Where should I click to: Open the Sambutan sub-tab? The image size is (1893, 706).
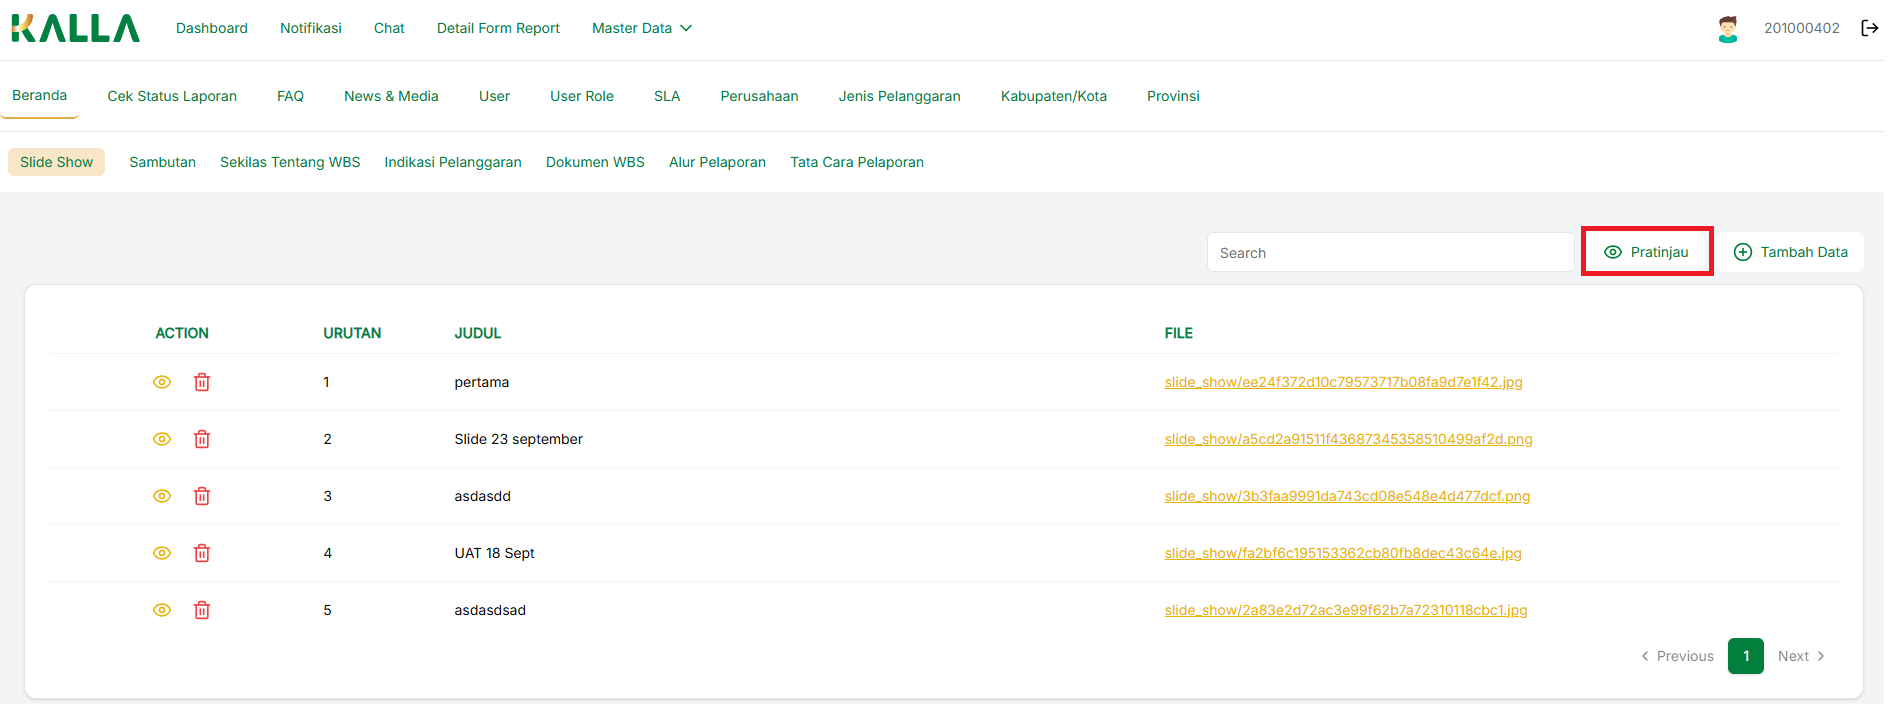162,162
